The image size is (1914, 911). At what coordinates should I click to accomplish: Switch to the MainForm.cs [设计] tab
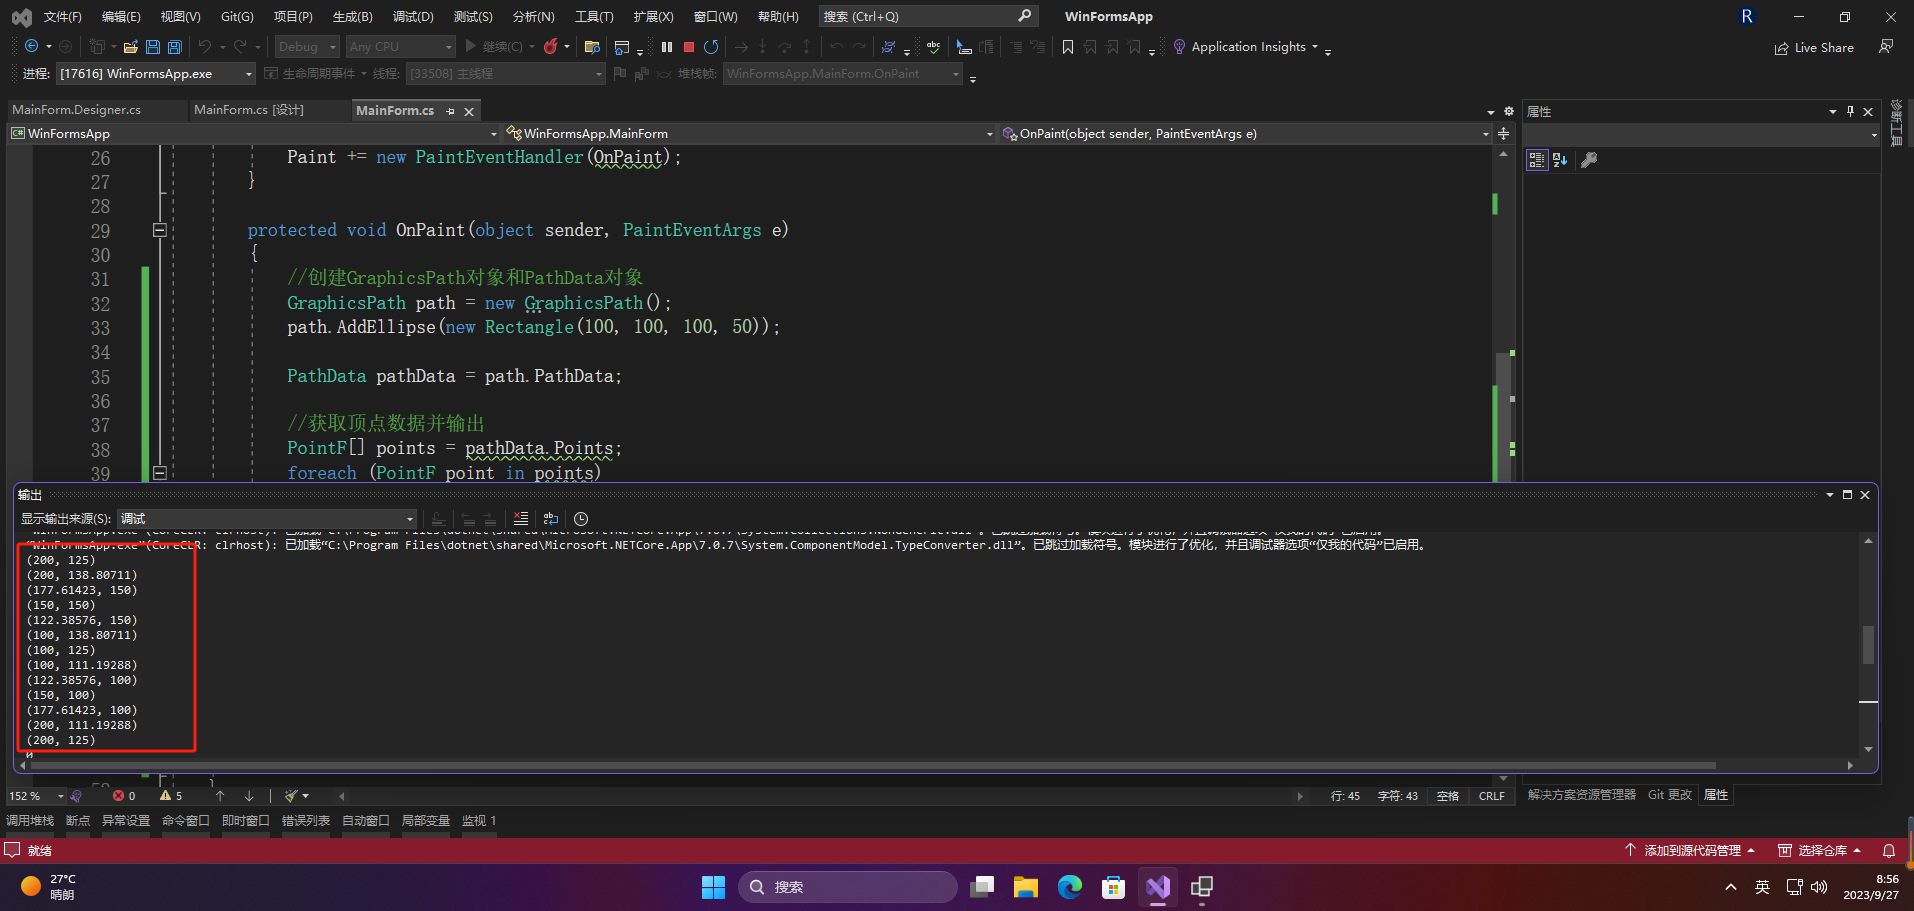[x=249, y=110]
